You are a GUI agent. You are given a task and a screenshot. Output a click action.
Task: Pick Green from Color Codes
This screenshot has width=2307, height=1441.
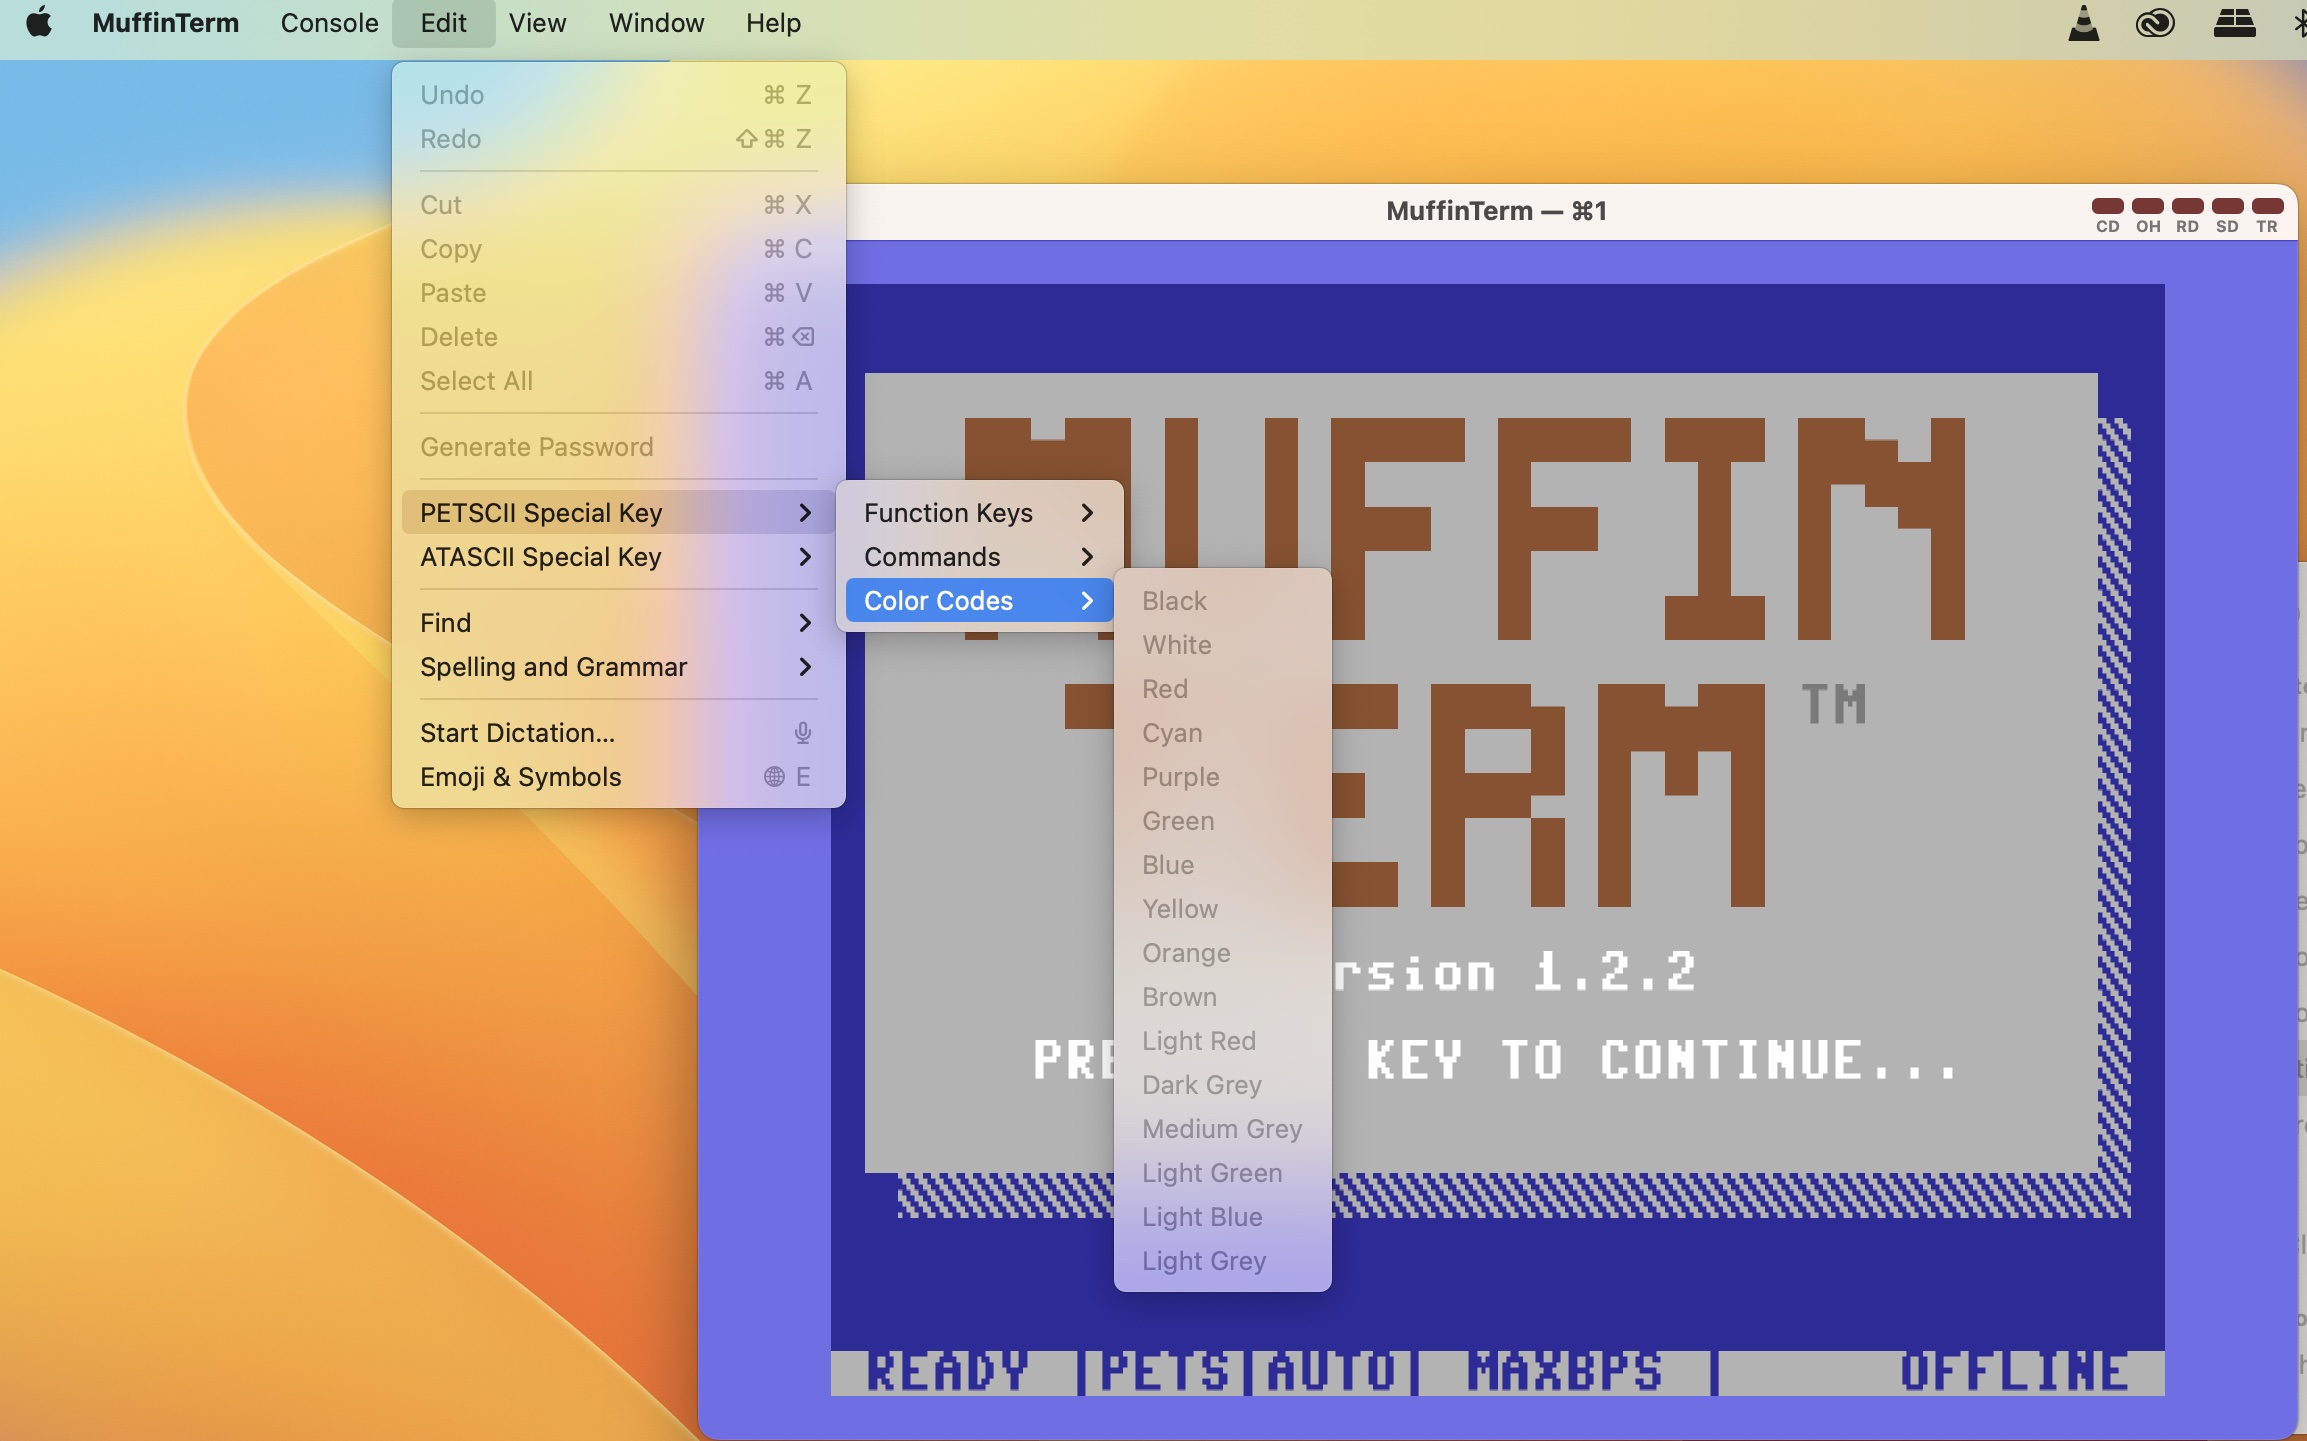tap(1222, 821)
